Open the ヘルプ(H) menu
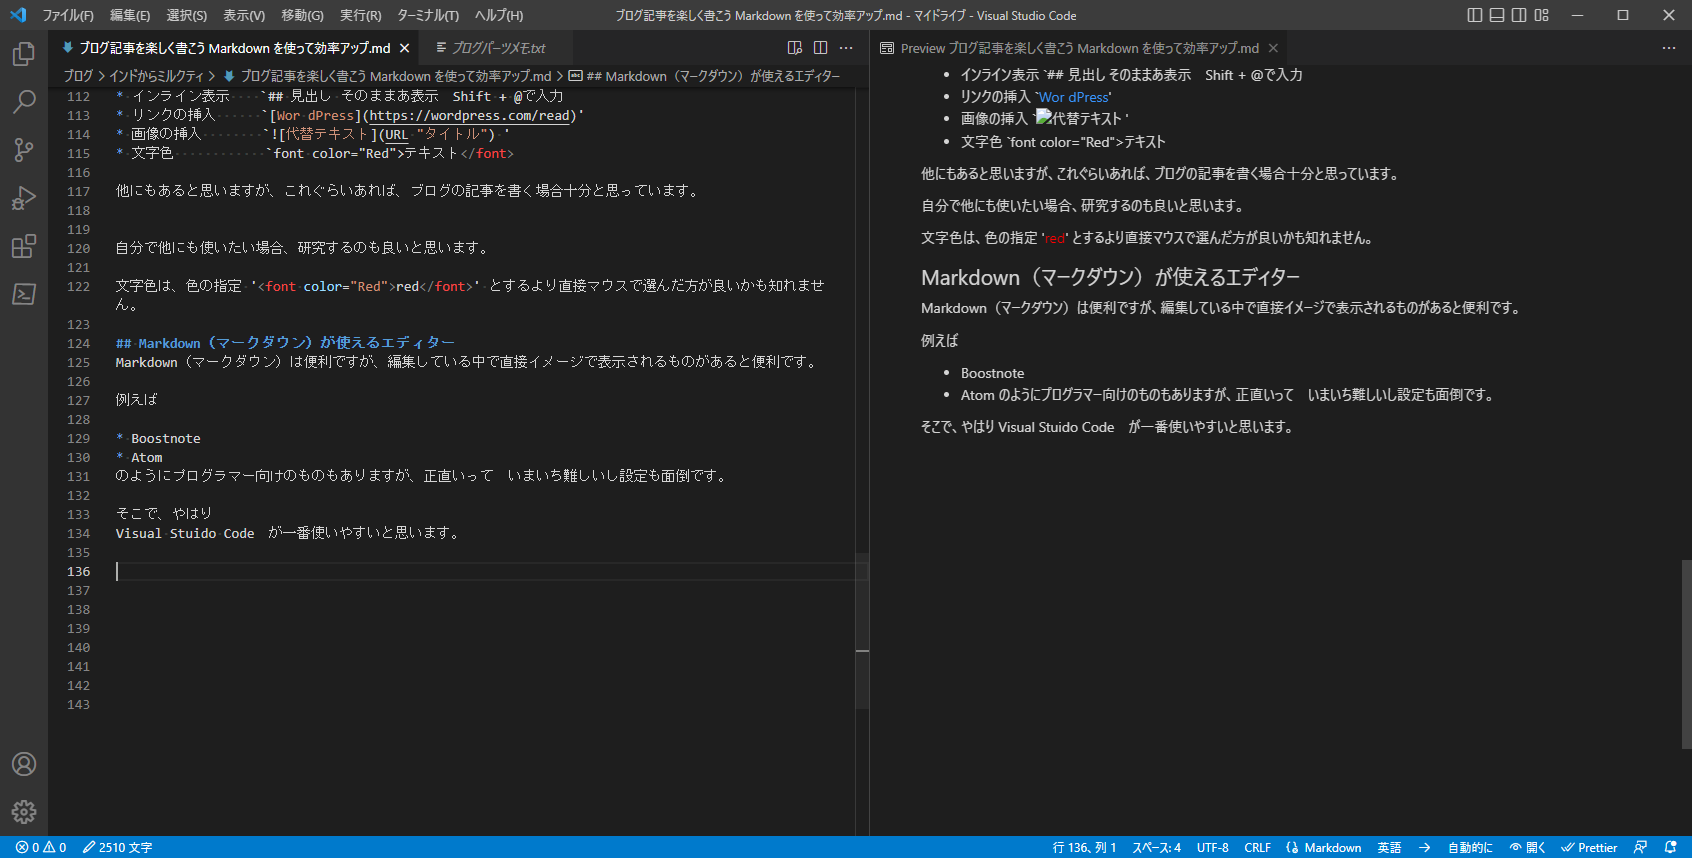 pos(498,15)
